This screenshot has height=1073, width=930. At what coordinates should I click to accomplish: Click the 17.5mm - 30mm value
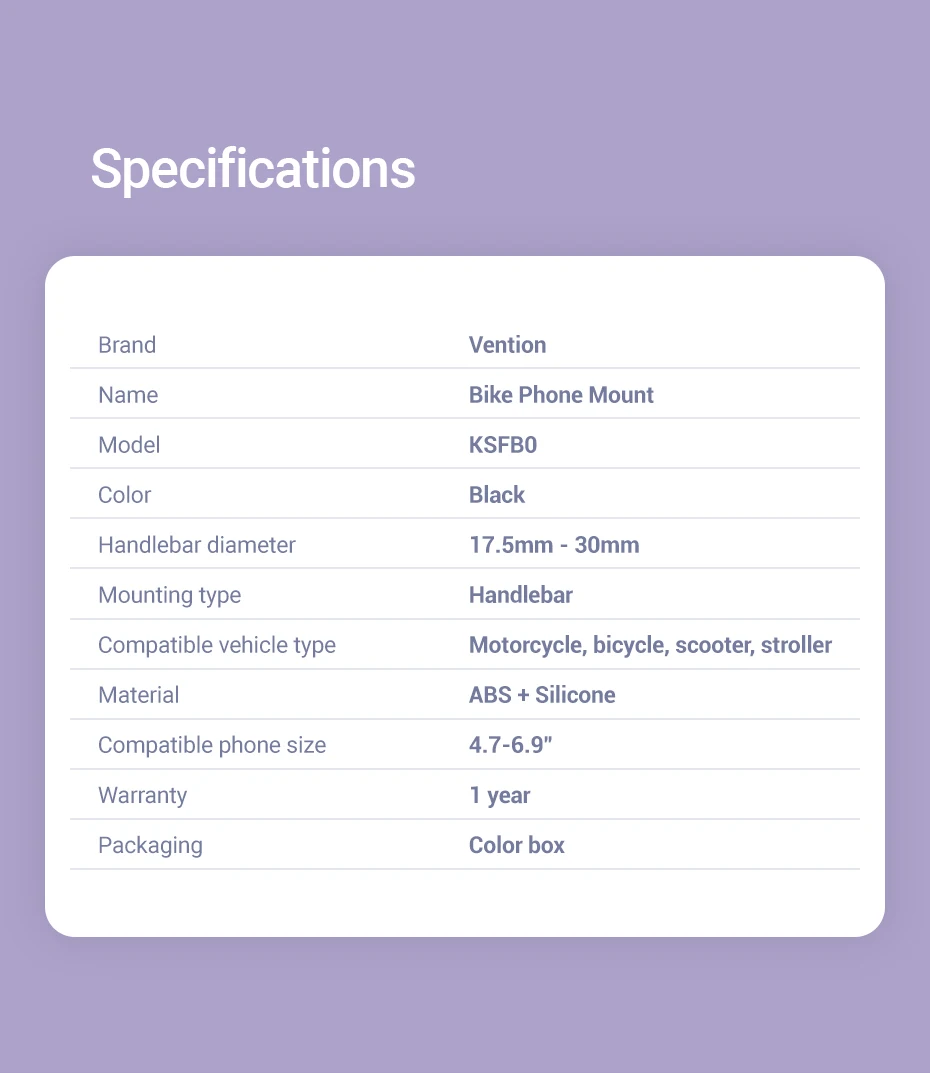coord(554,545)
